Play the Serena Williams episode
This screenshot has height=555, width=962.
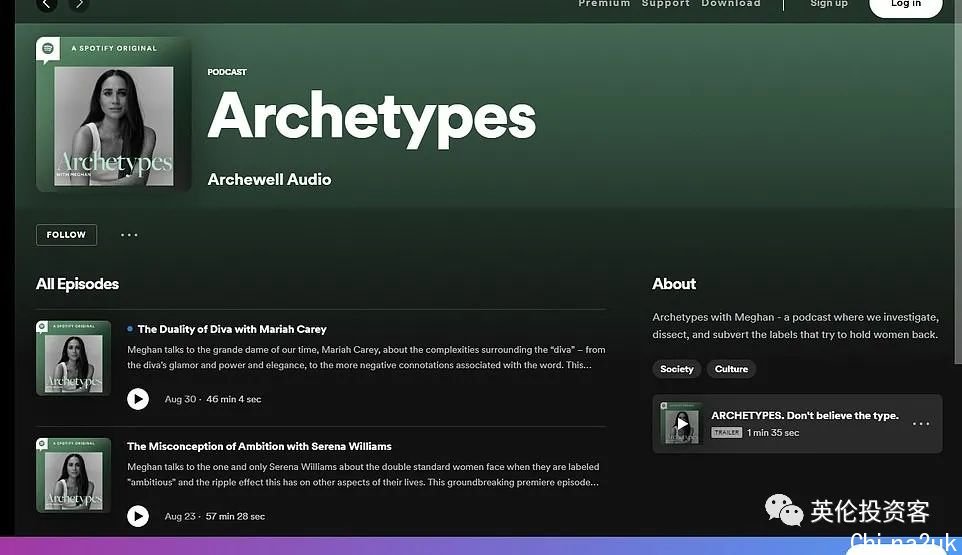click(x=138, y=516)
